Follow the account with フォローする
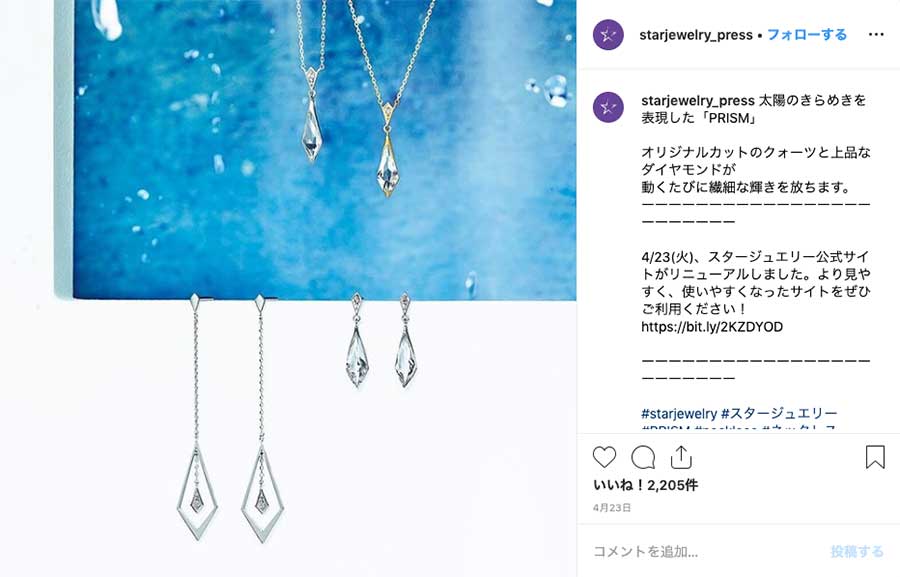Image resolution: width=900 pixels, height=577 pixels. 807,35
